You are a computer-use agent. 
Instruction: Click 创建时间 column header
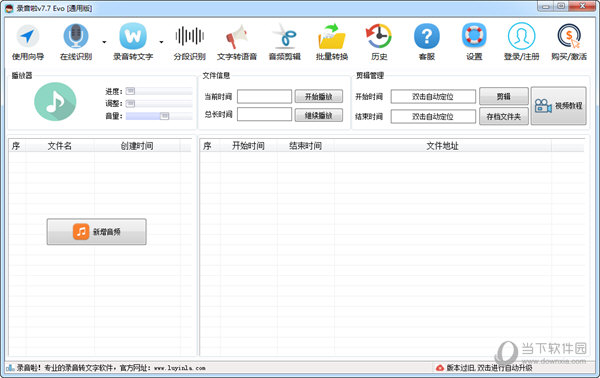coord(137,146)
